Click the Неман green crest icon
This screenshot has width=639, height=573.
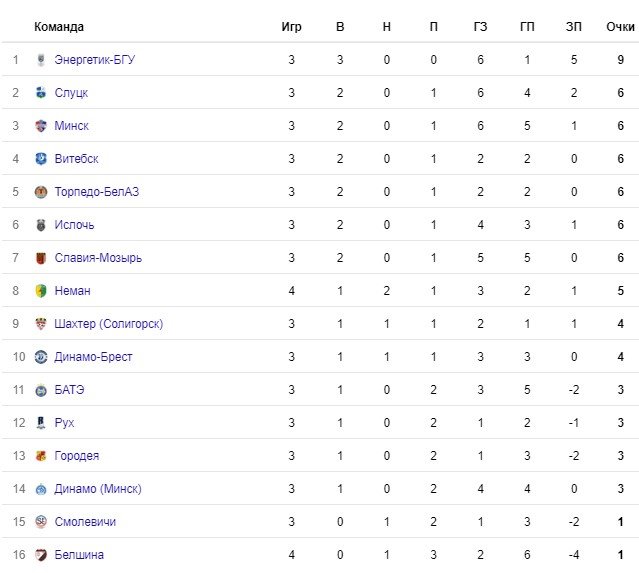click(x=41, y=291)
